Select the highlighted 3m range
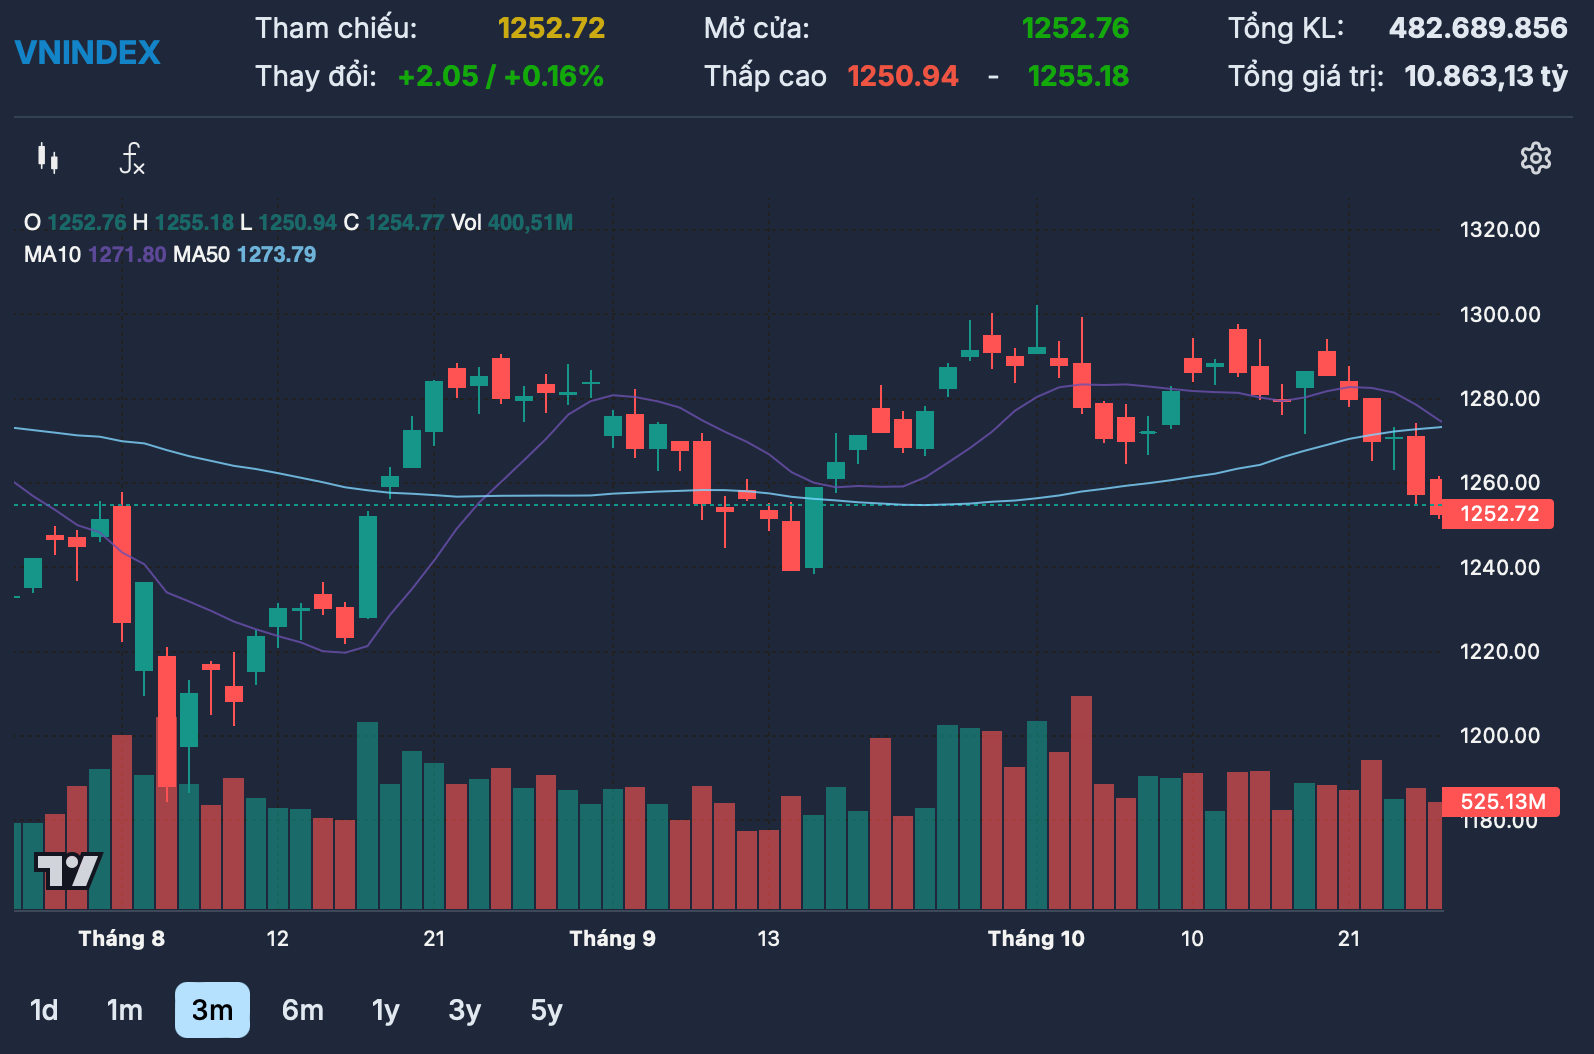1594x1054 pixels. pos(212,1010)
